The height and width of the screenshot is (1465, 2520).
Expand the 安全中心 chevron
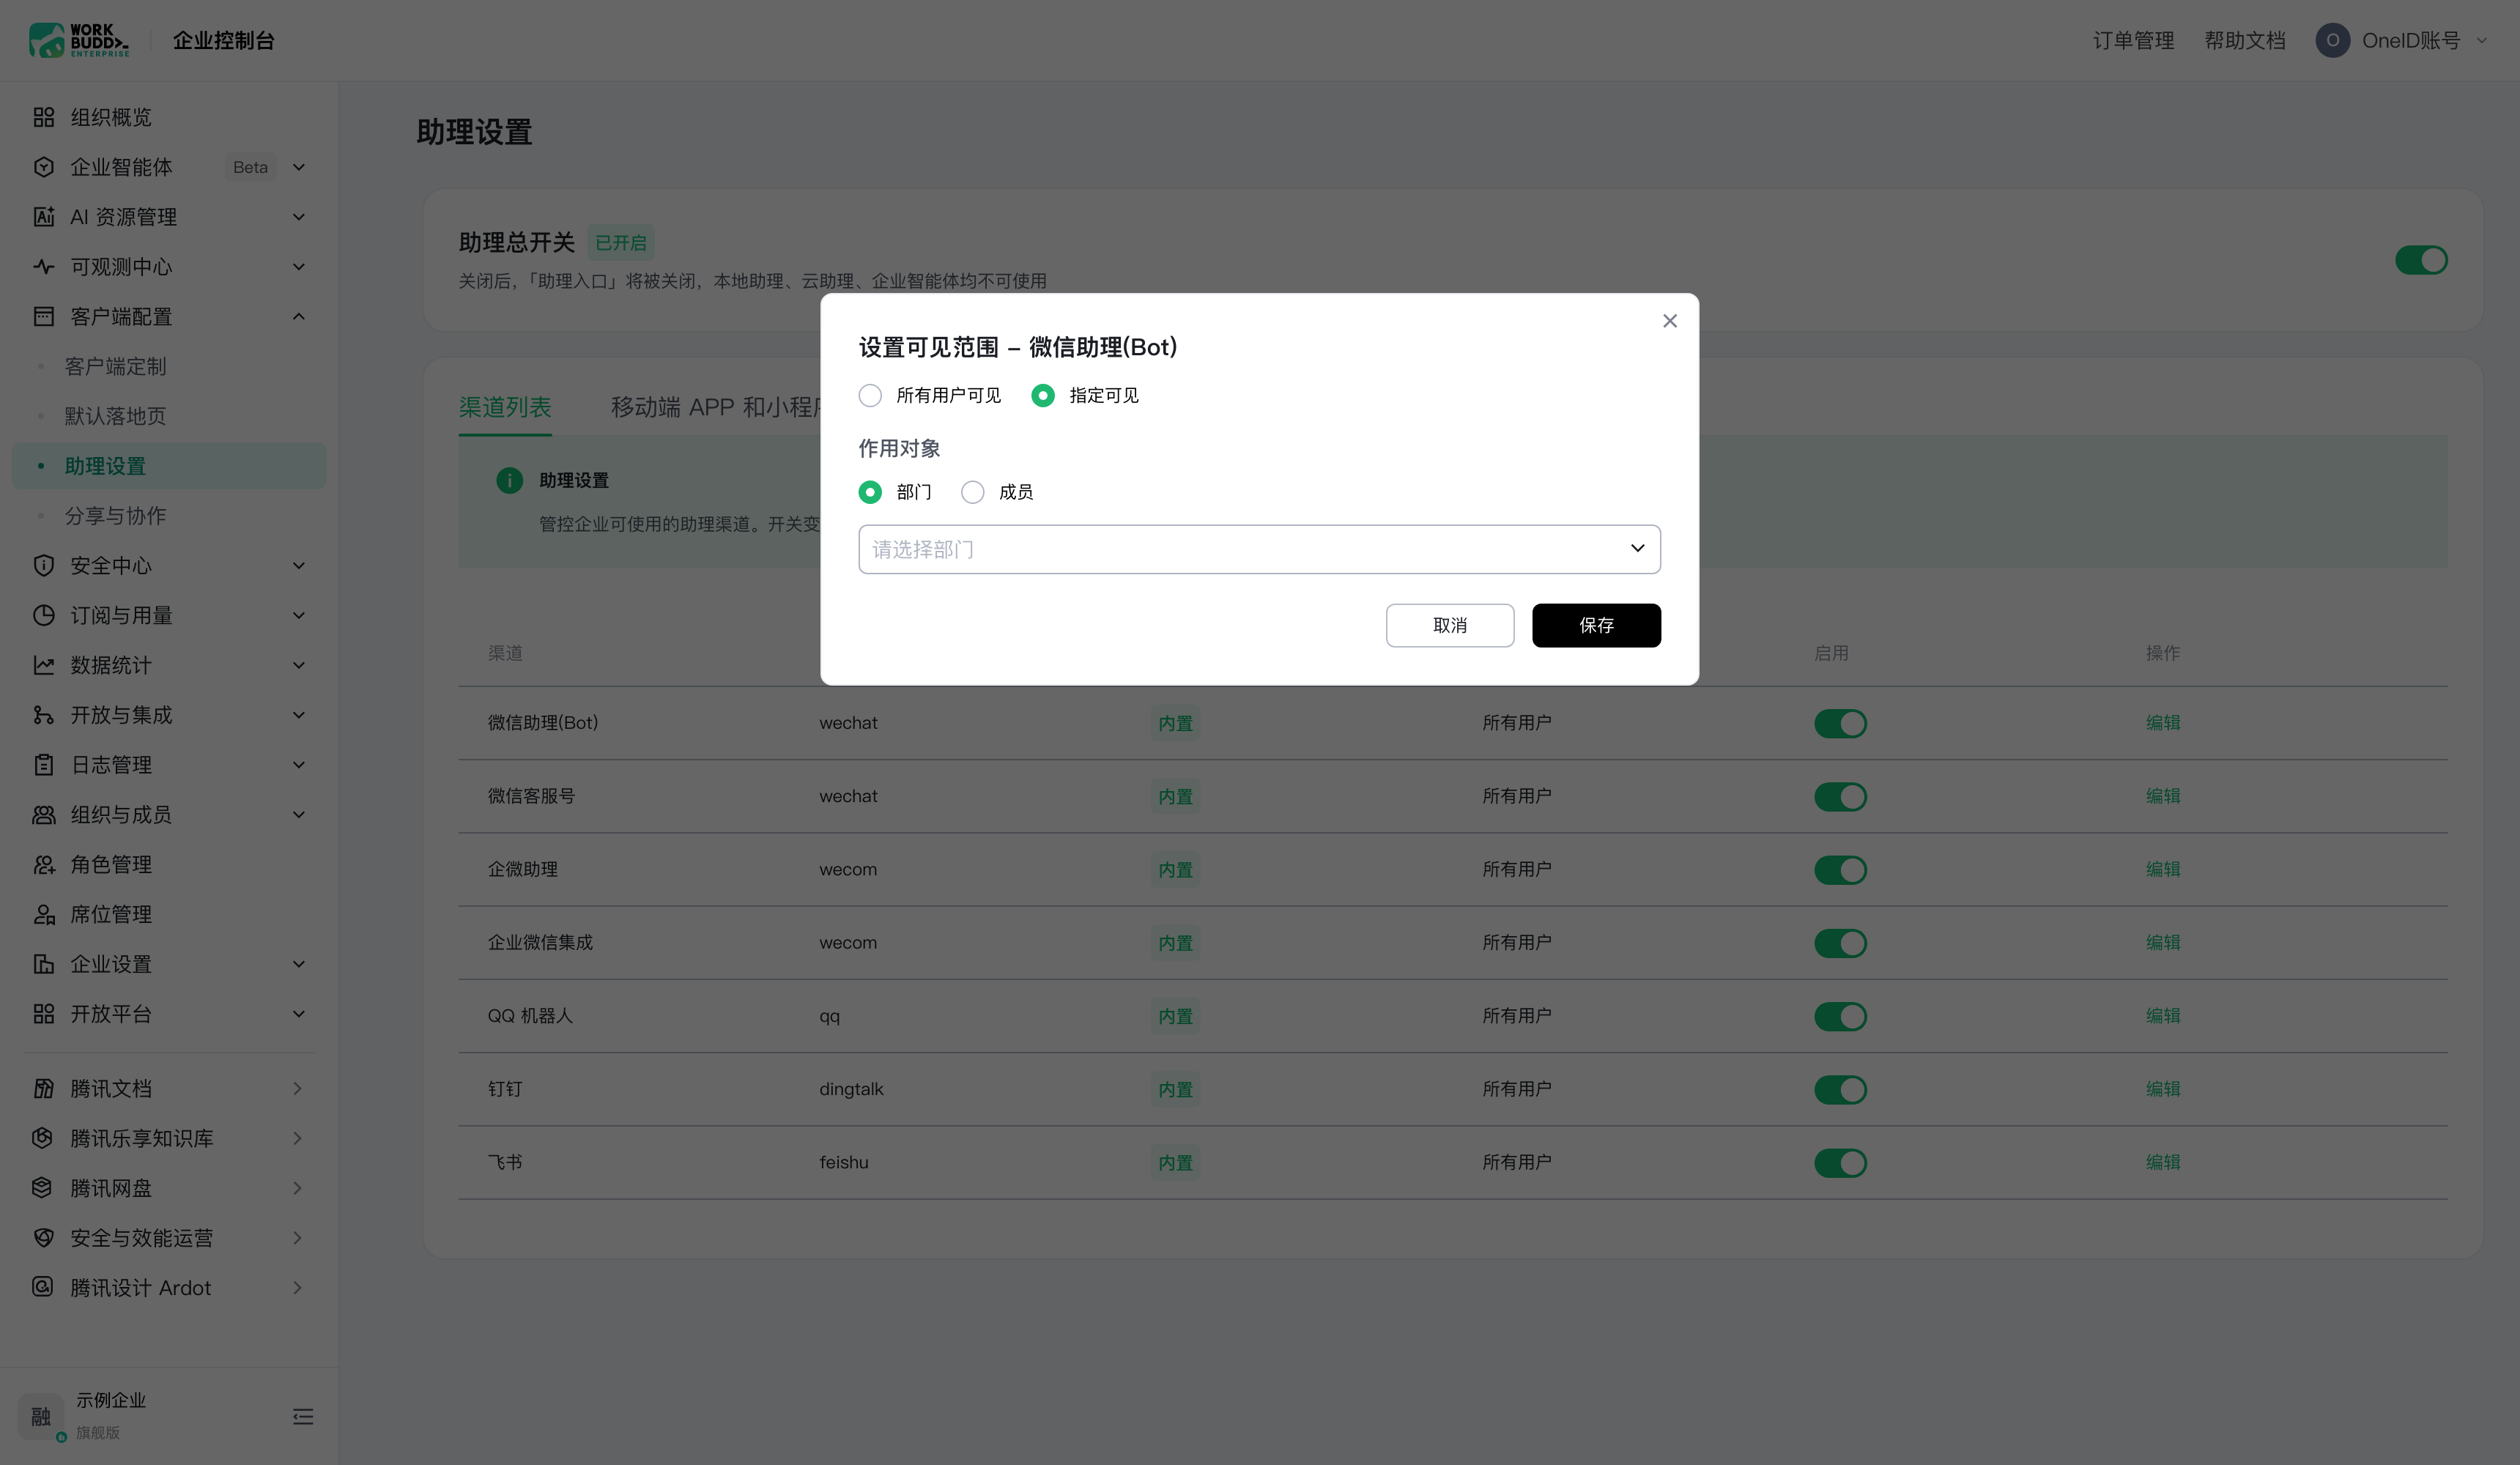pyautogui.click(x=298, y=566)
